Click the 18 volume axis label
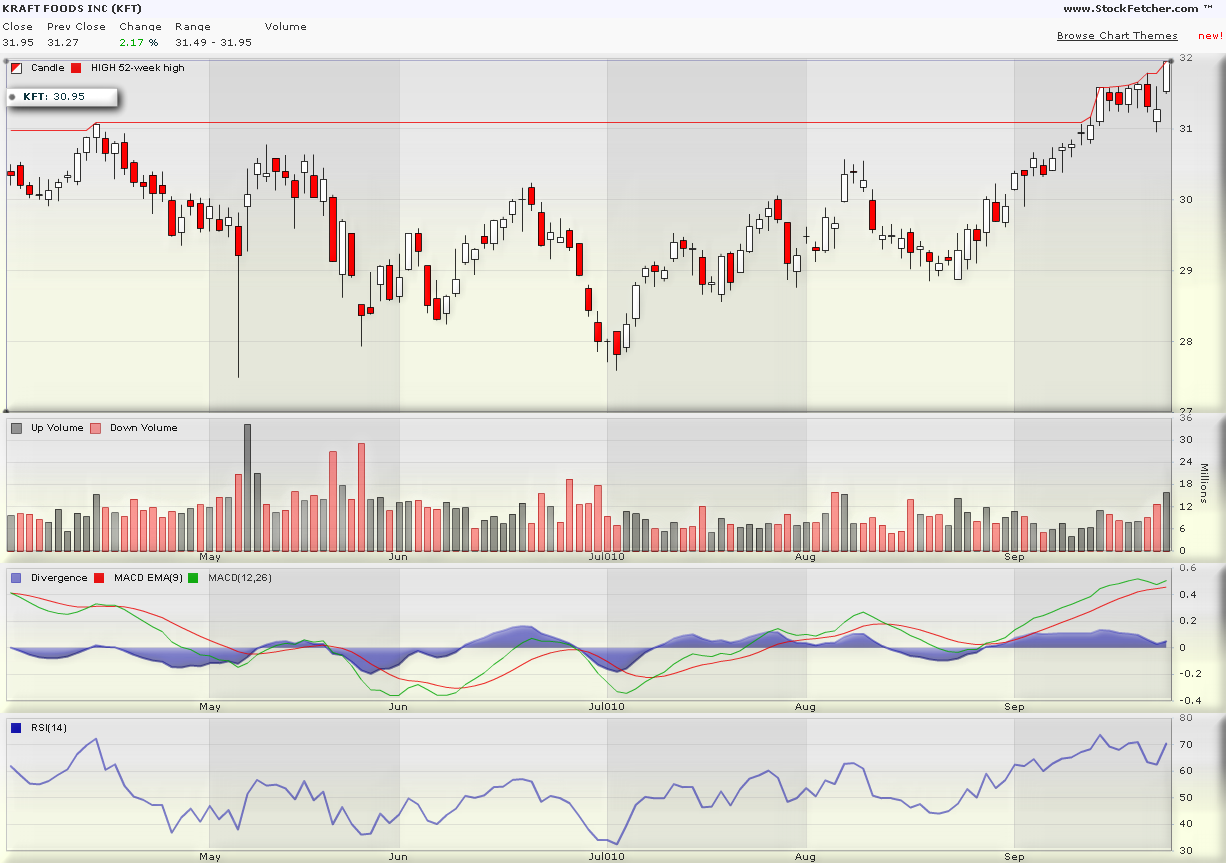Viewport: 1226px width, 863px height. click(x=1185, y=484)
